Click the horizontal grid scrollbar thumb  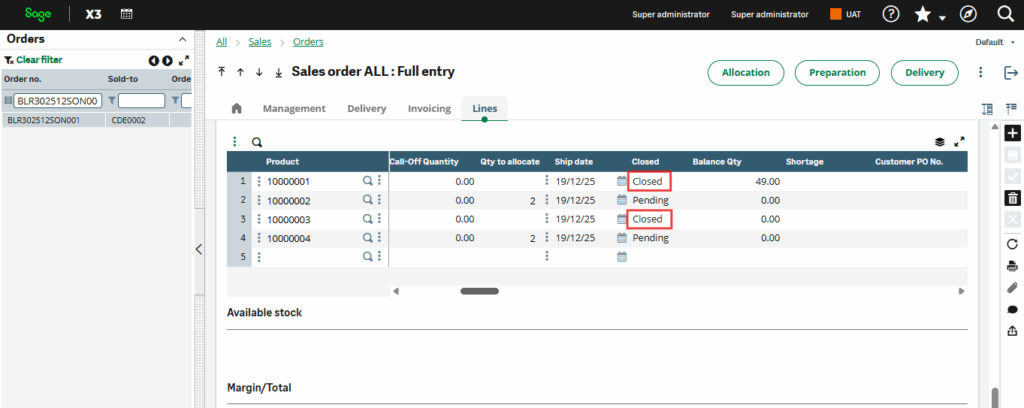tap(479, 291)
